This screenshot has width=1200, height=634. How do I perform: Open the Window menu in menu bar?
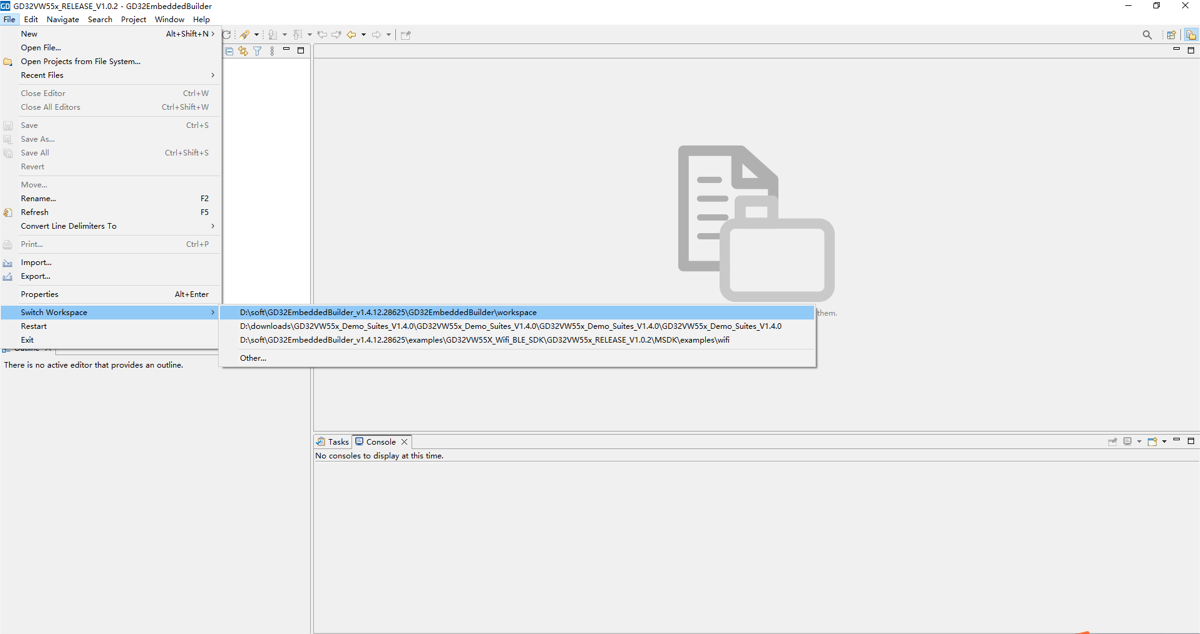(x=169, y=19)
